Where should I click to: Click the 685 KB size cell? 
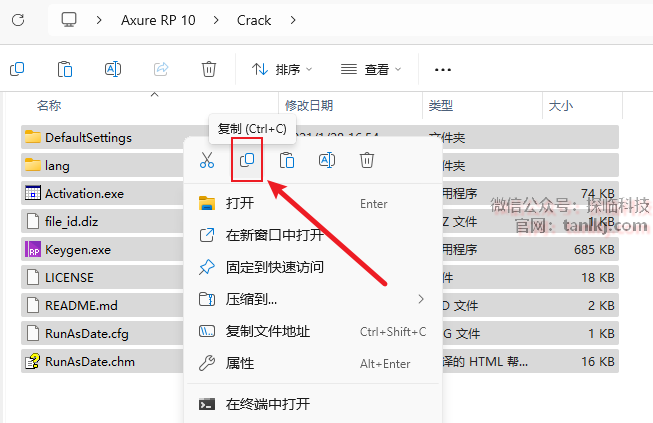coord(594,249)
